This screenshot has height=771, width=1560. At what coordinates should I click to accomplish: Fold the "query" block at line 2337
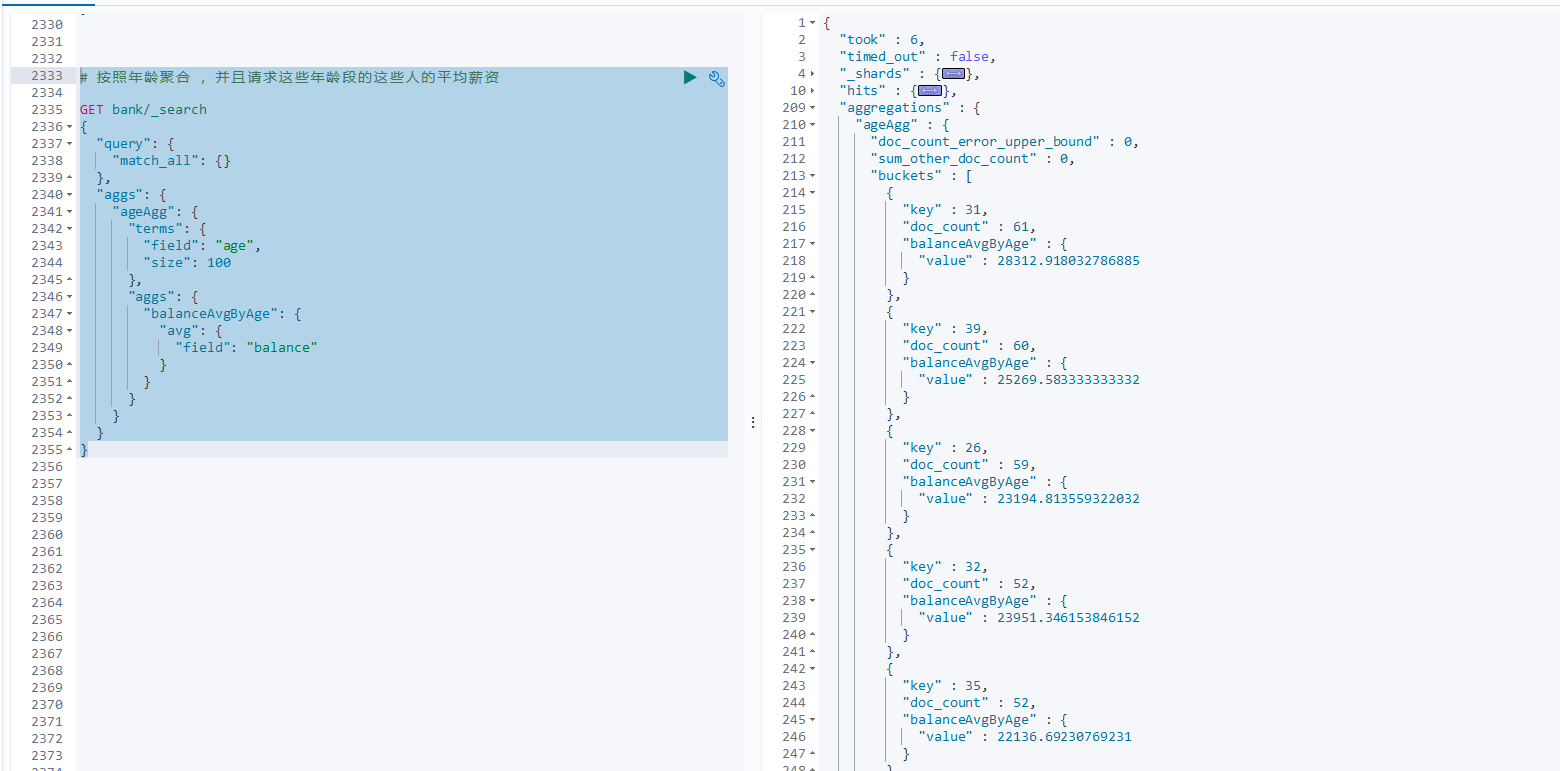(69, 144)
